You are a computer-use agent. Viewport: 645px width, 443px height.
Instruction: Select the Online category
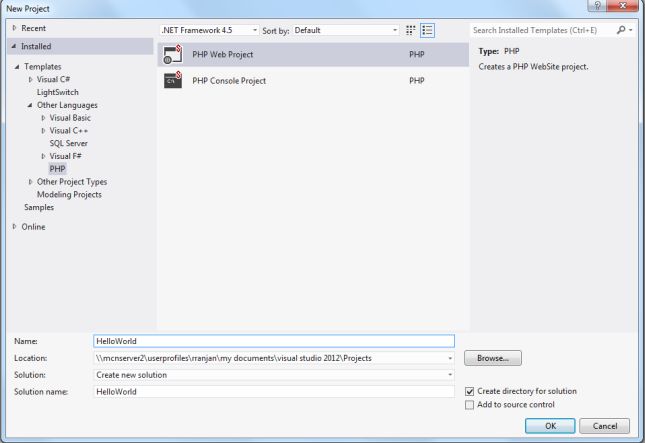point(33,227)
